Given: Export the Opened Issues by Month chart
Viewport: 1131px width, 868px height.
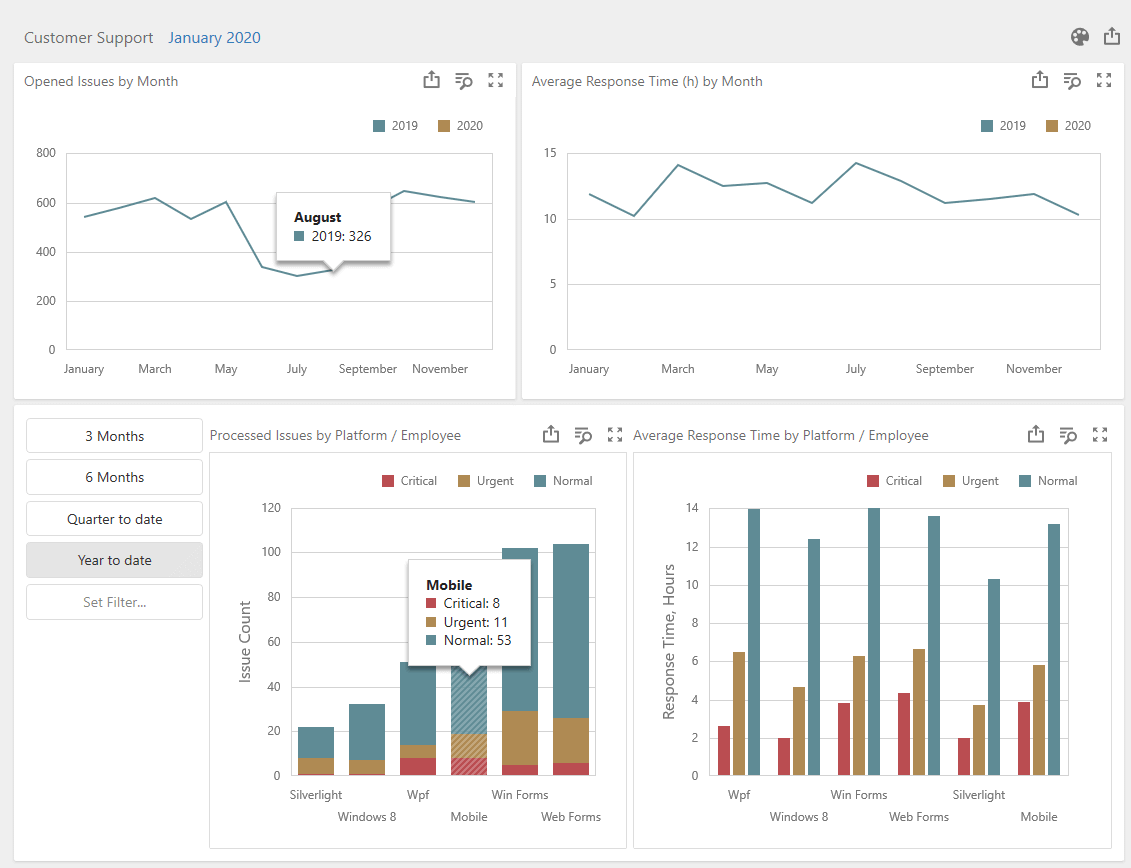Looking at the screenshot, I should (x=431, y=80).
